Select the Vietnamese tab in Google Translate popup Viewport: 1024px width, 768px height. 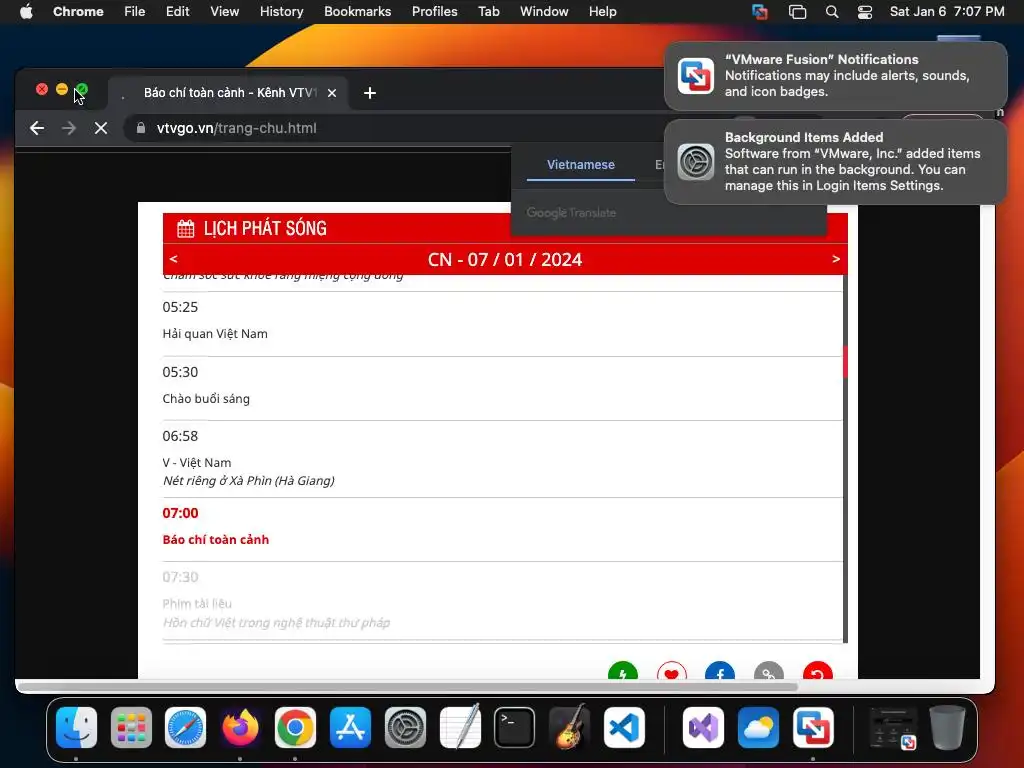point(581,165)
